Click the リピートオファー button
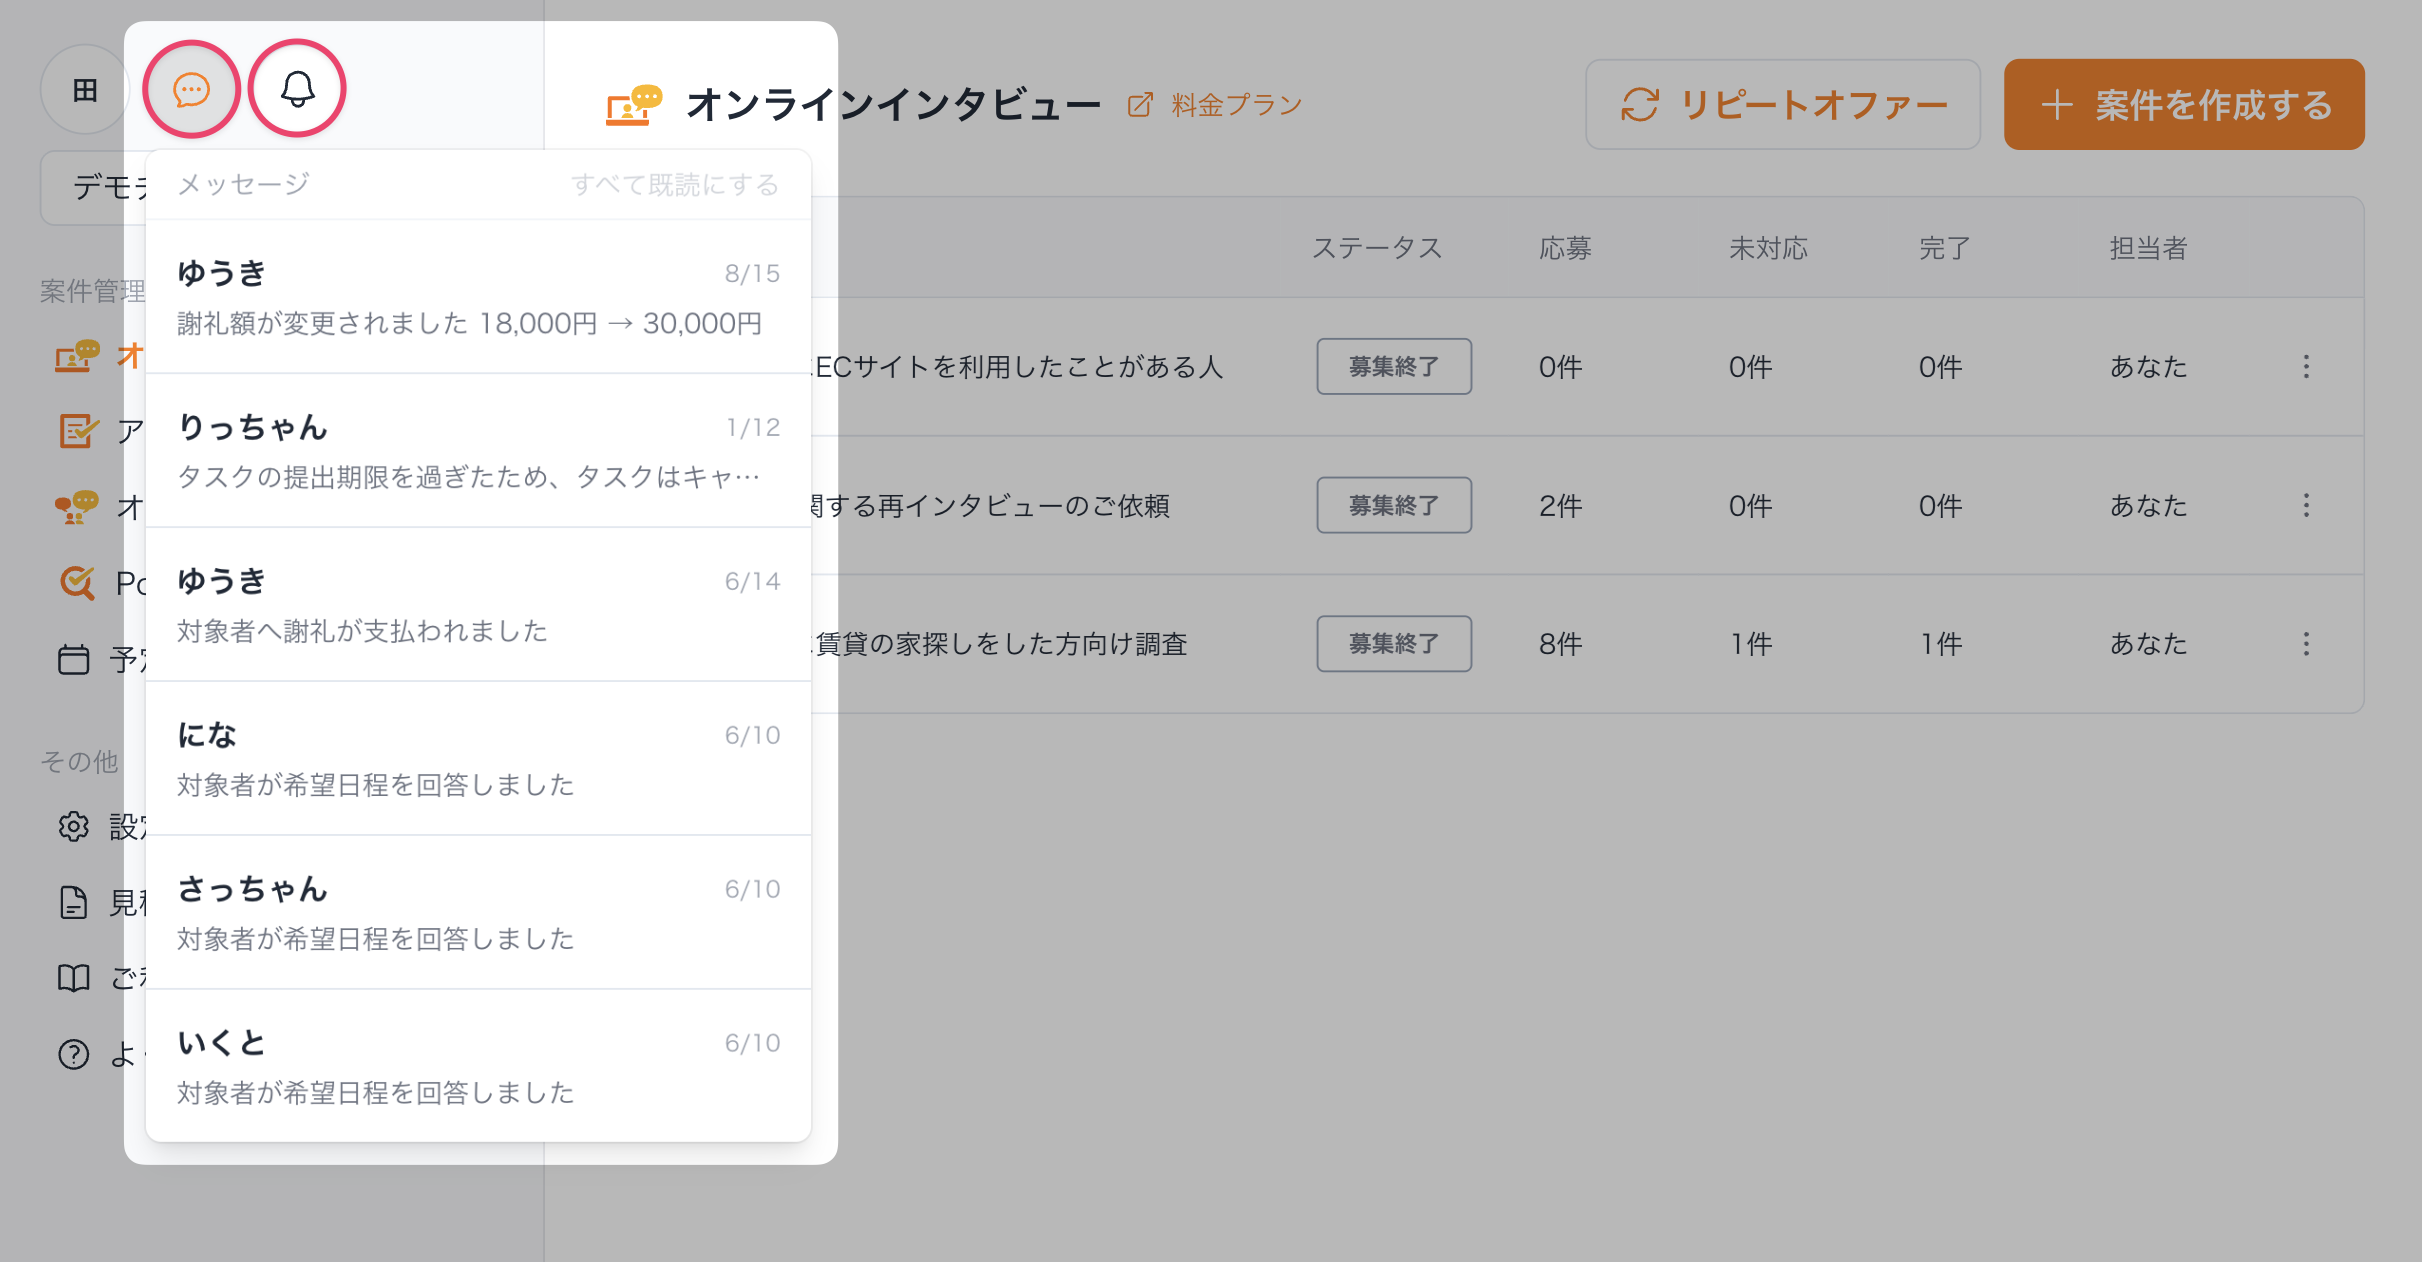Screen dimensions: 2422x1262 coord(1783,105)
